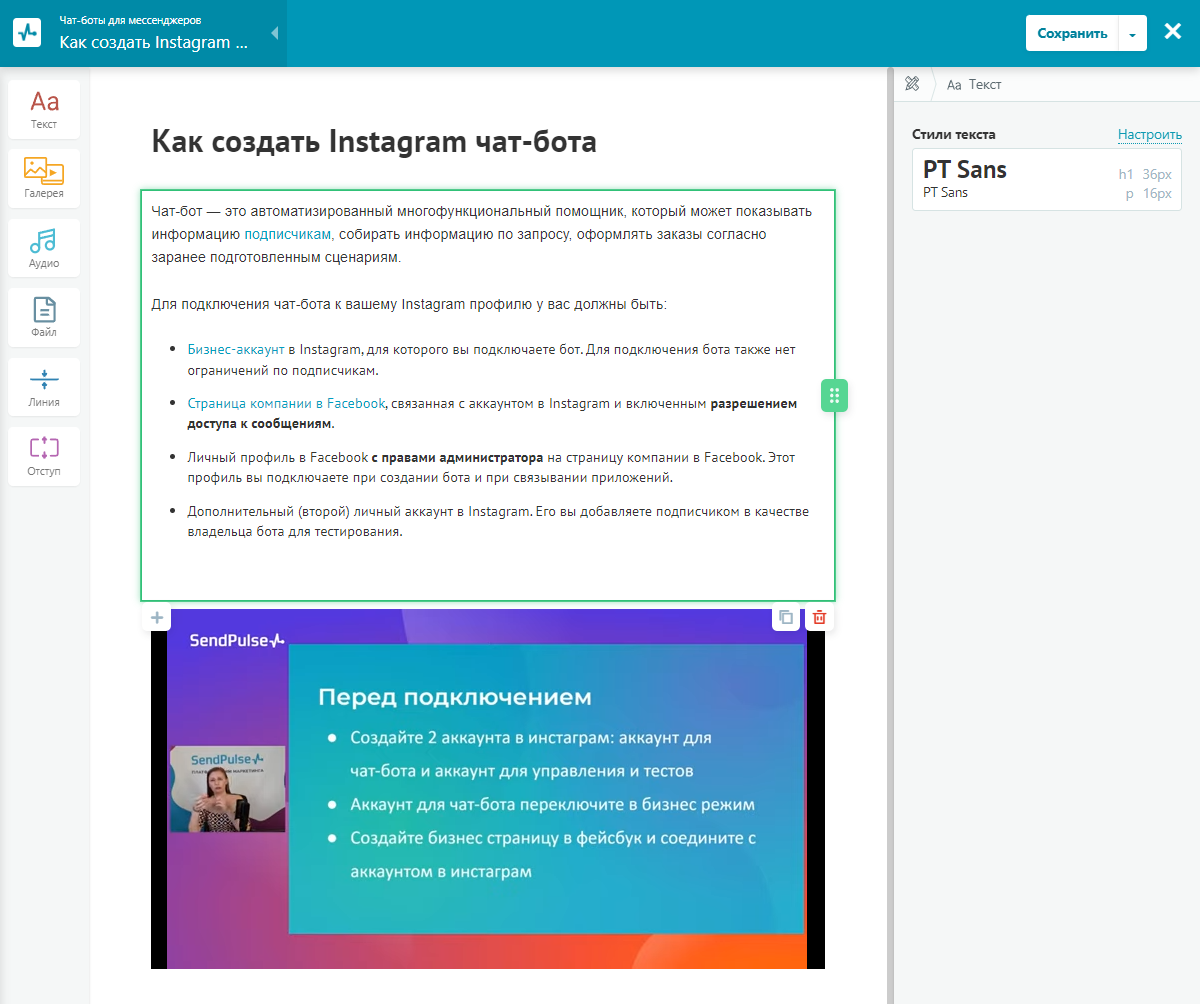The height and width of the screenshot is (1004, 1200).
Task: Delete the video block with trash icon
Action: click(x=819, y=617)
